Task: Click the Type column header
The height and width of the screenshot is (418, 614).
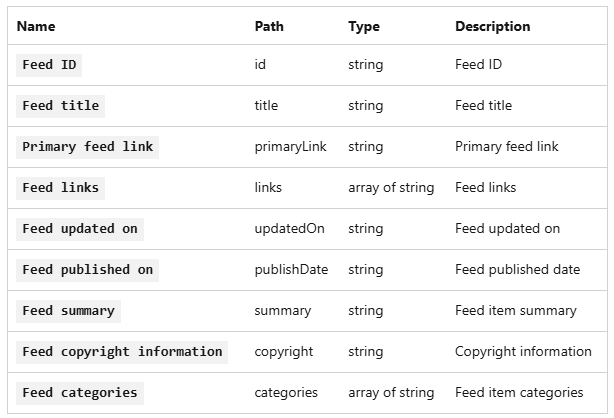Action: [364, 27]
